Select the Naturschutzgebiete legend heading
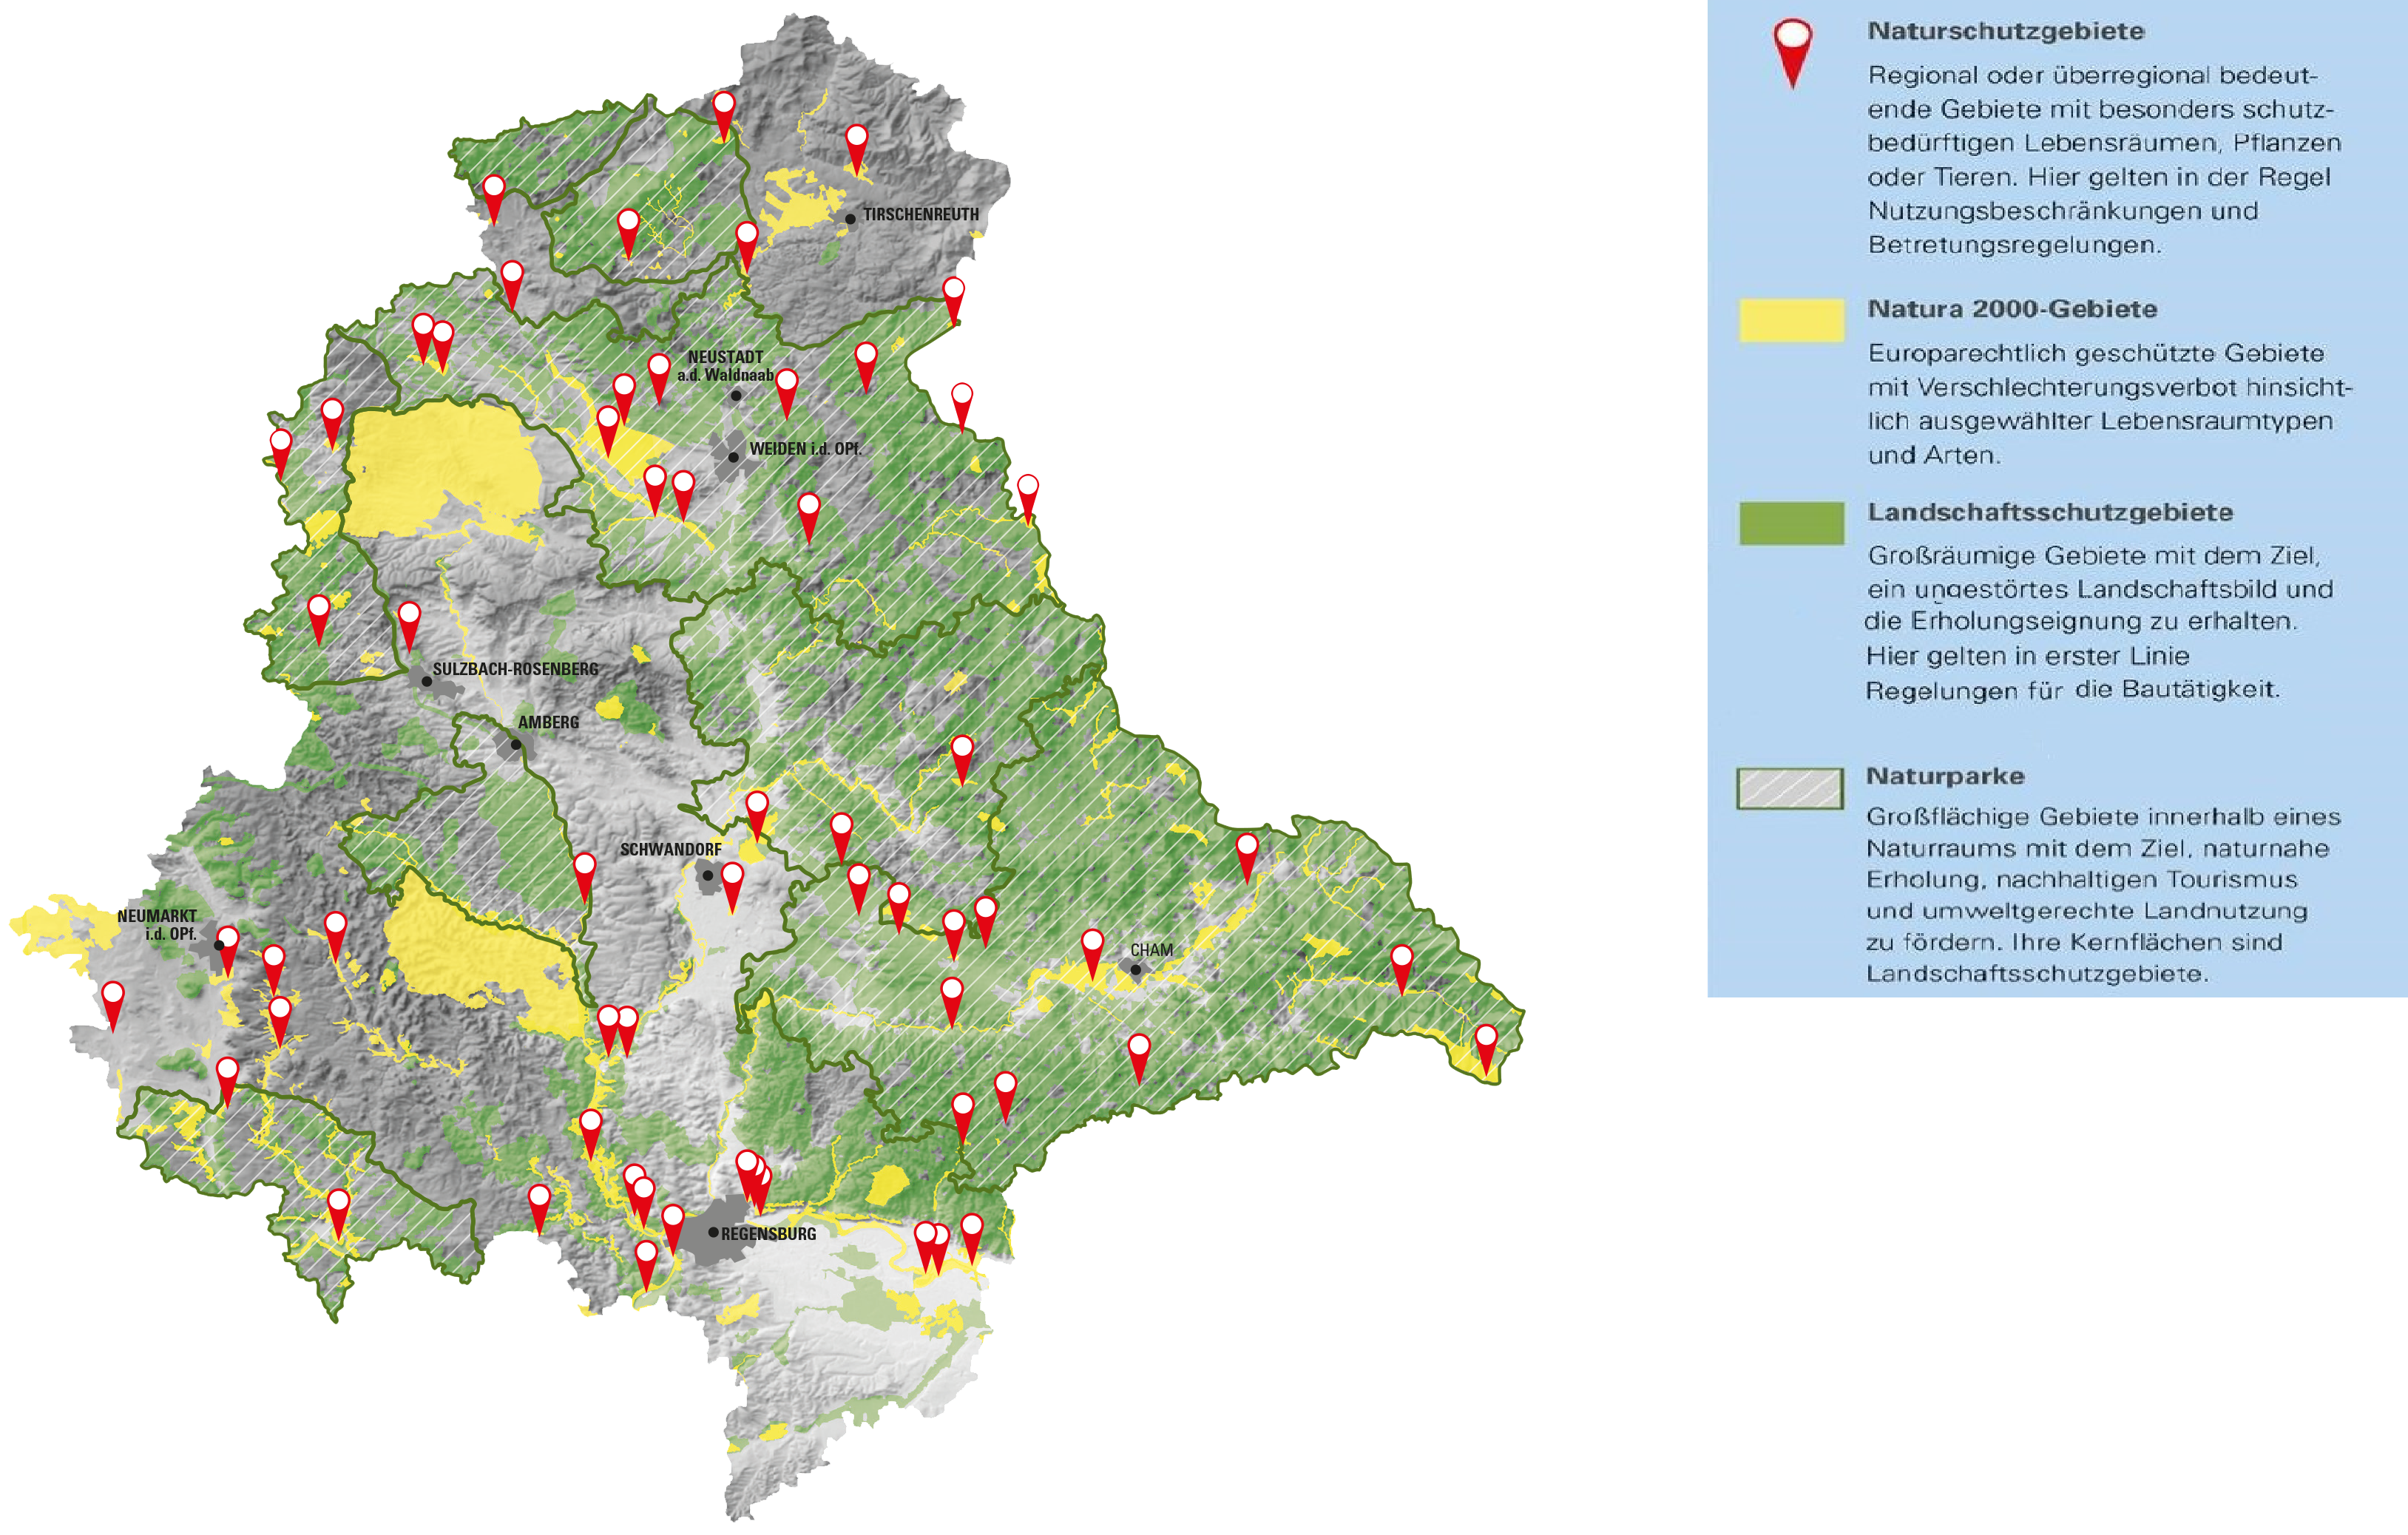Viewport: 2408px width, 1535px height. coord(2005,31)
